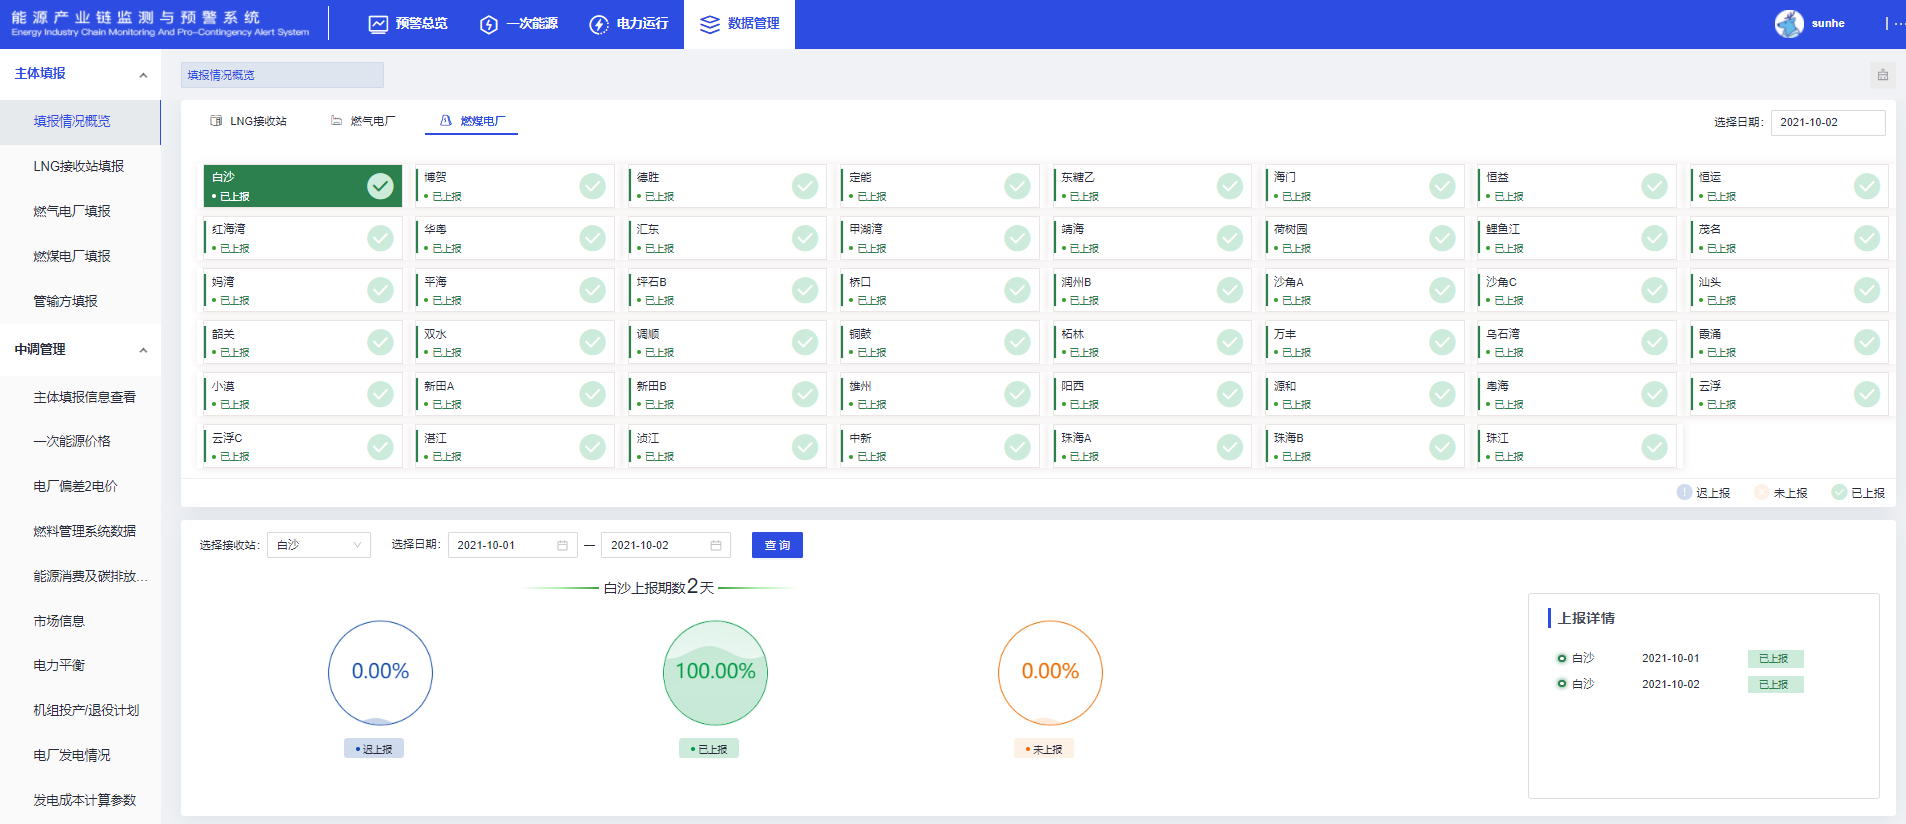This screenshot has height=824, width=1906.
Task: Click the 选择日期 field showing 2021-10-02
Action: tap(1827, 122)
